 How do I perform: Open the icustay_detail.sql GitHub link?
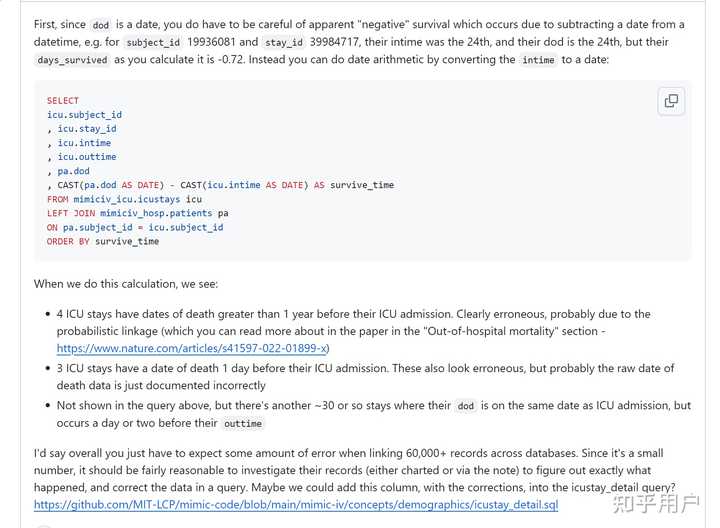point(296,505)
